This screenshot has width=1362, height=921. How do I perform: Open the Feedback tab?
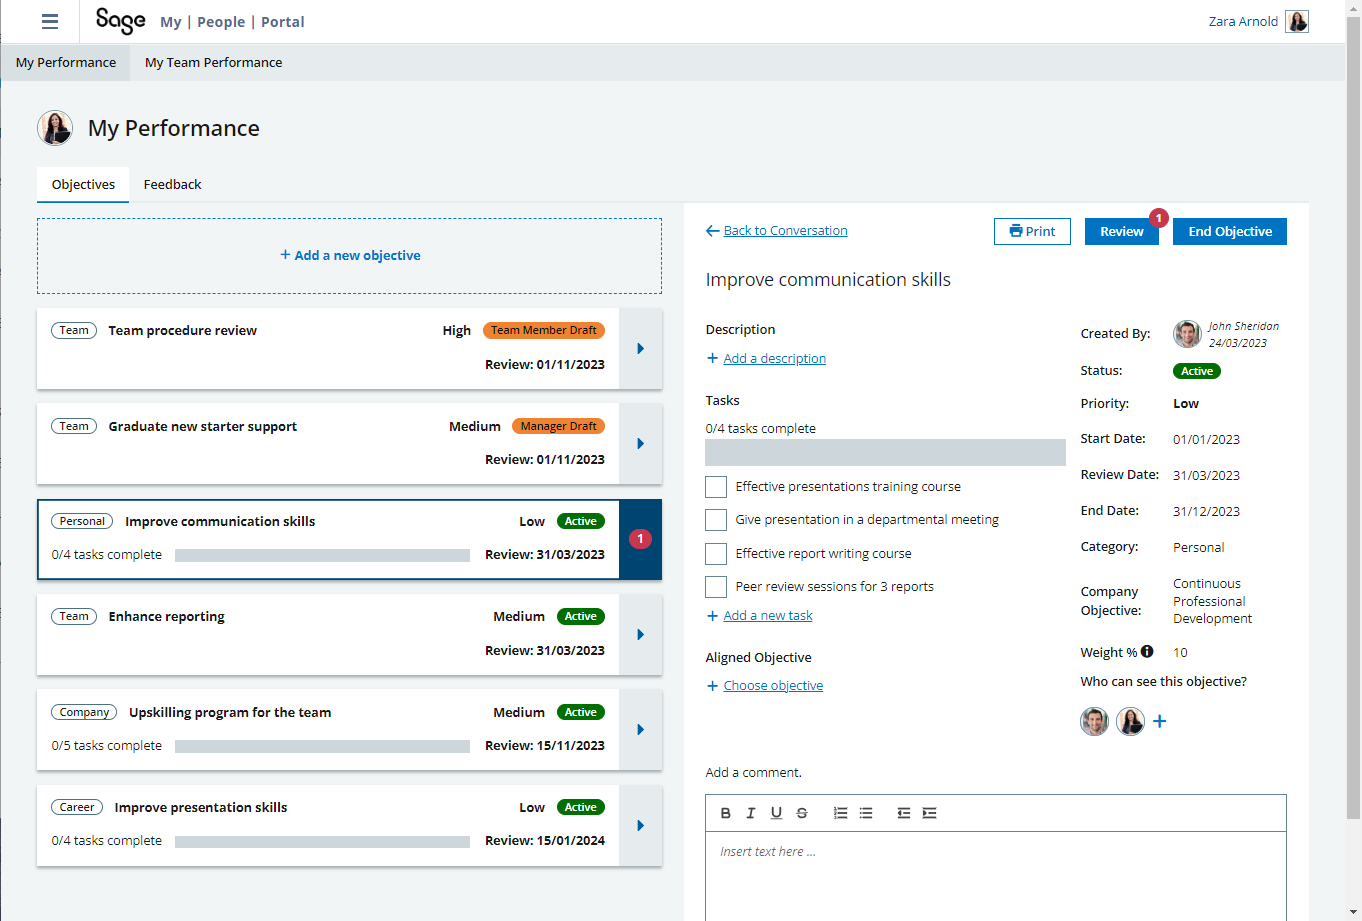click(172, 185)
